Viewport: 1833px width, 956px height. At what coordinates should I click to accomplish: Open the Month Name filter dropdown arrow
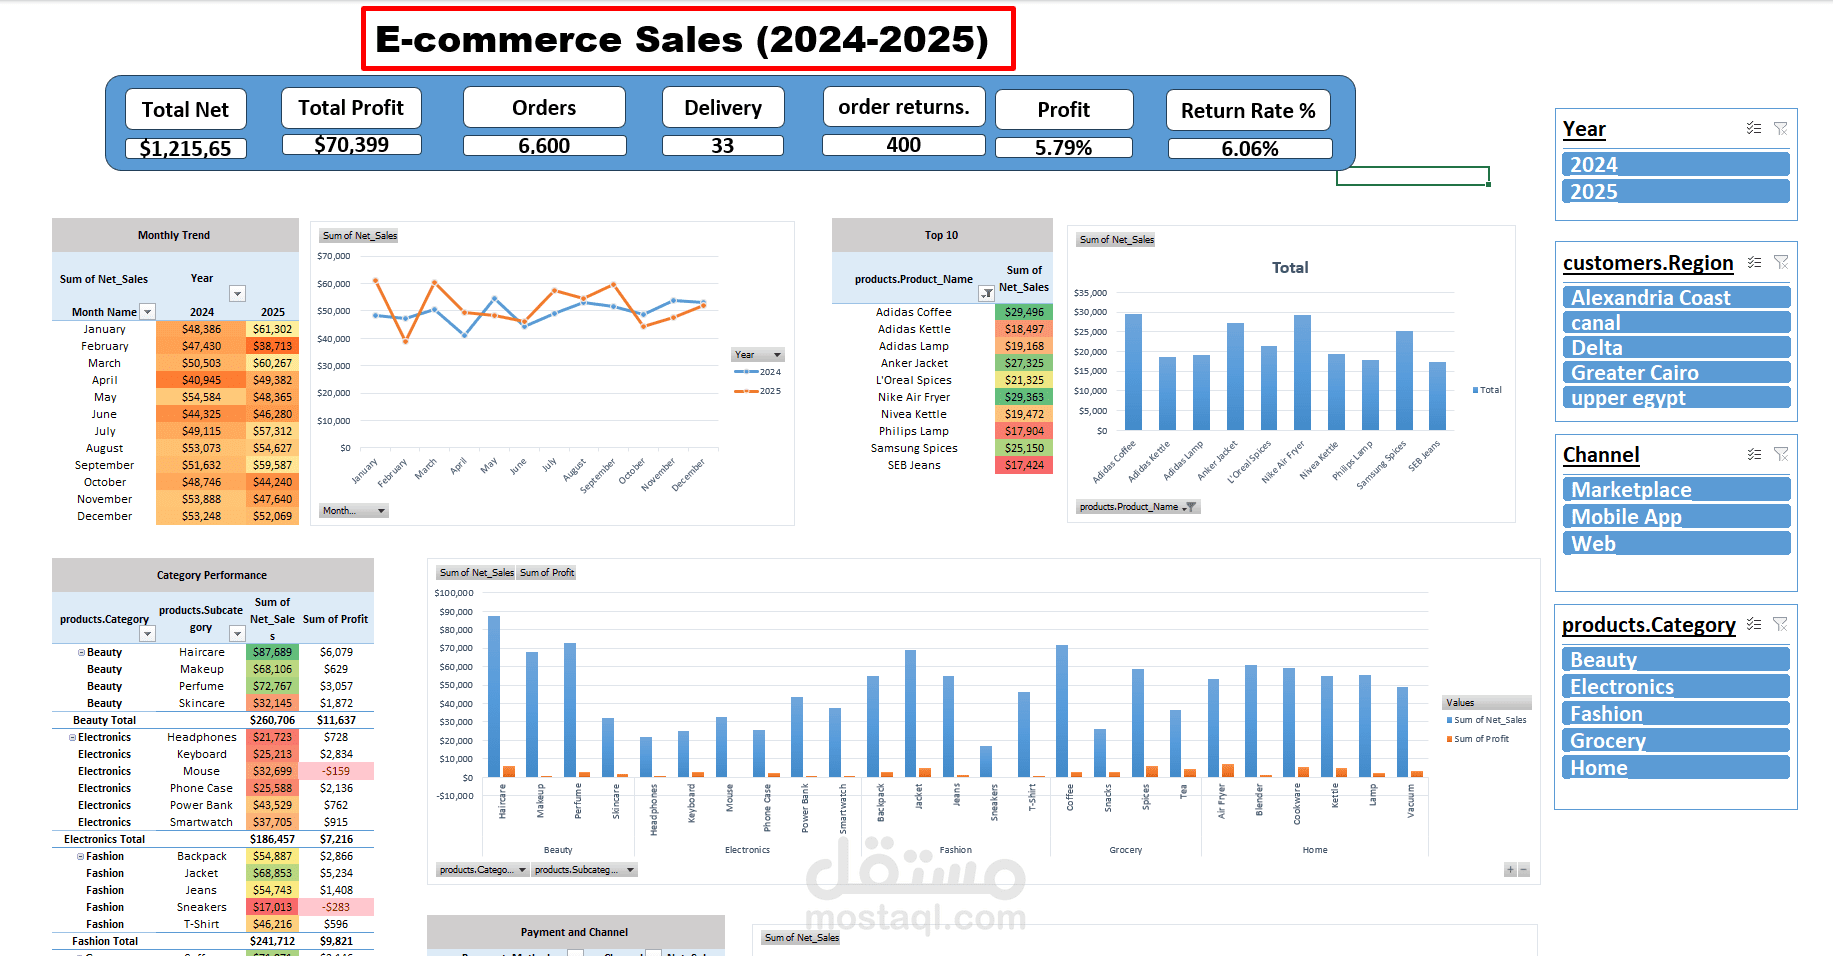click(x=148, y=312)
